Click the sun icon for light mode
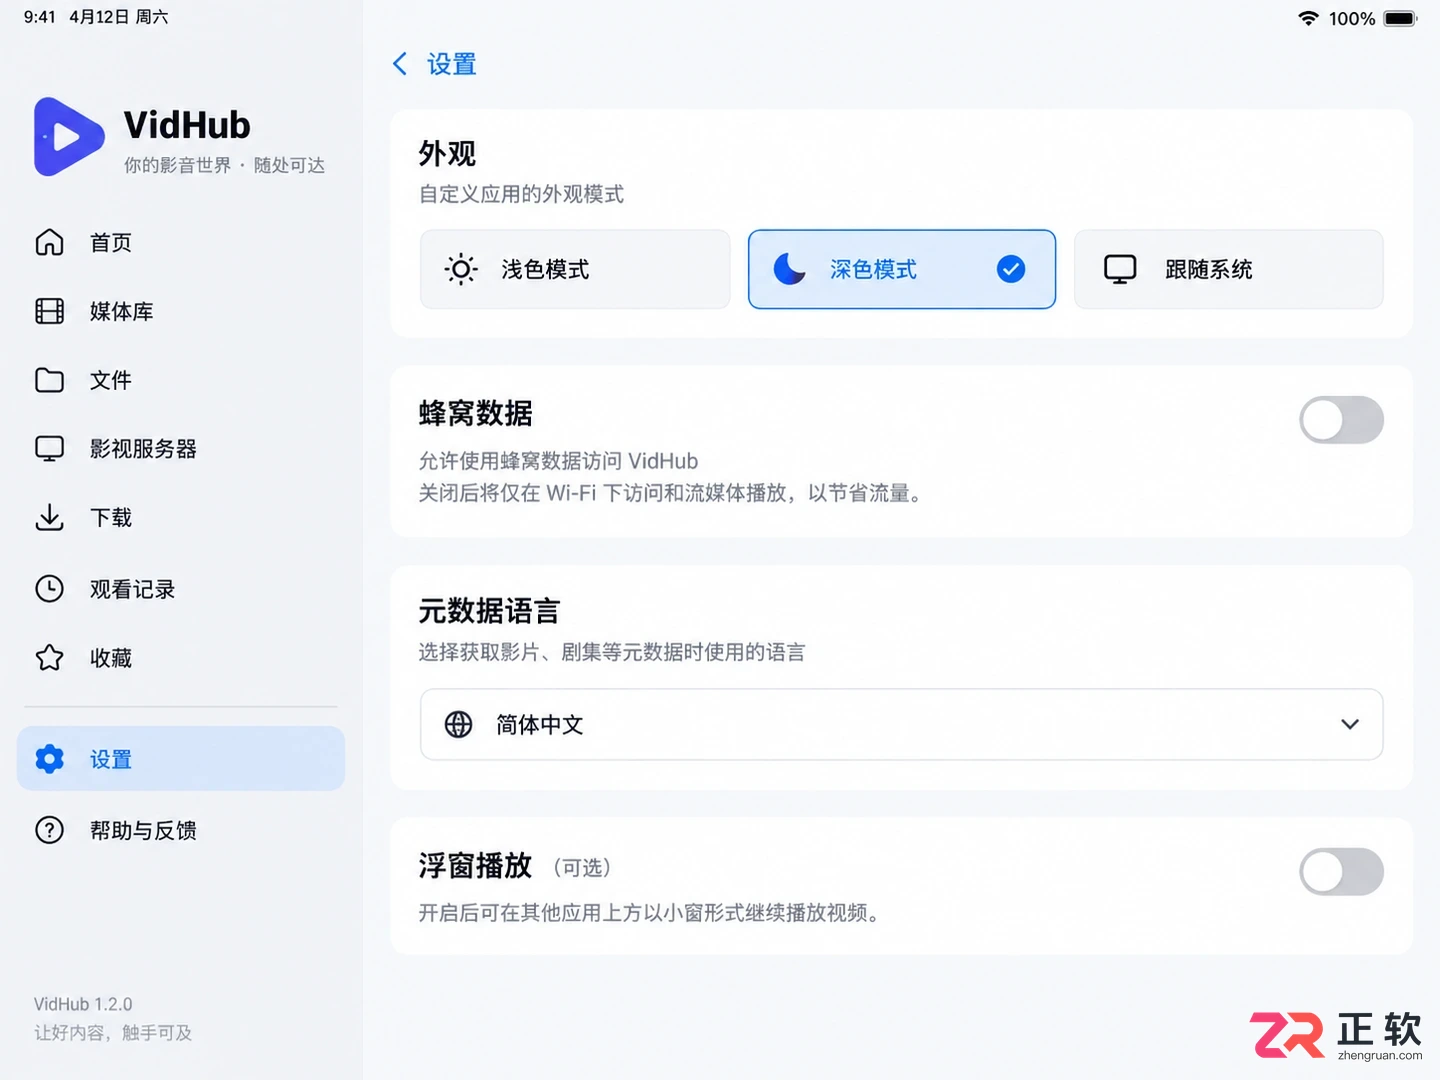Viewport: 1440px width, 1080px height. [461, 269]
